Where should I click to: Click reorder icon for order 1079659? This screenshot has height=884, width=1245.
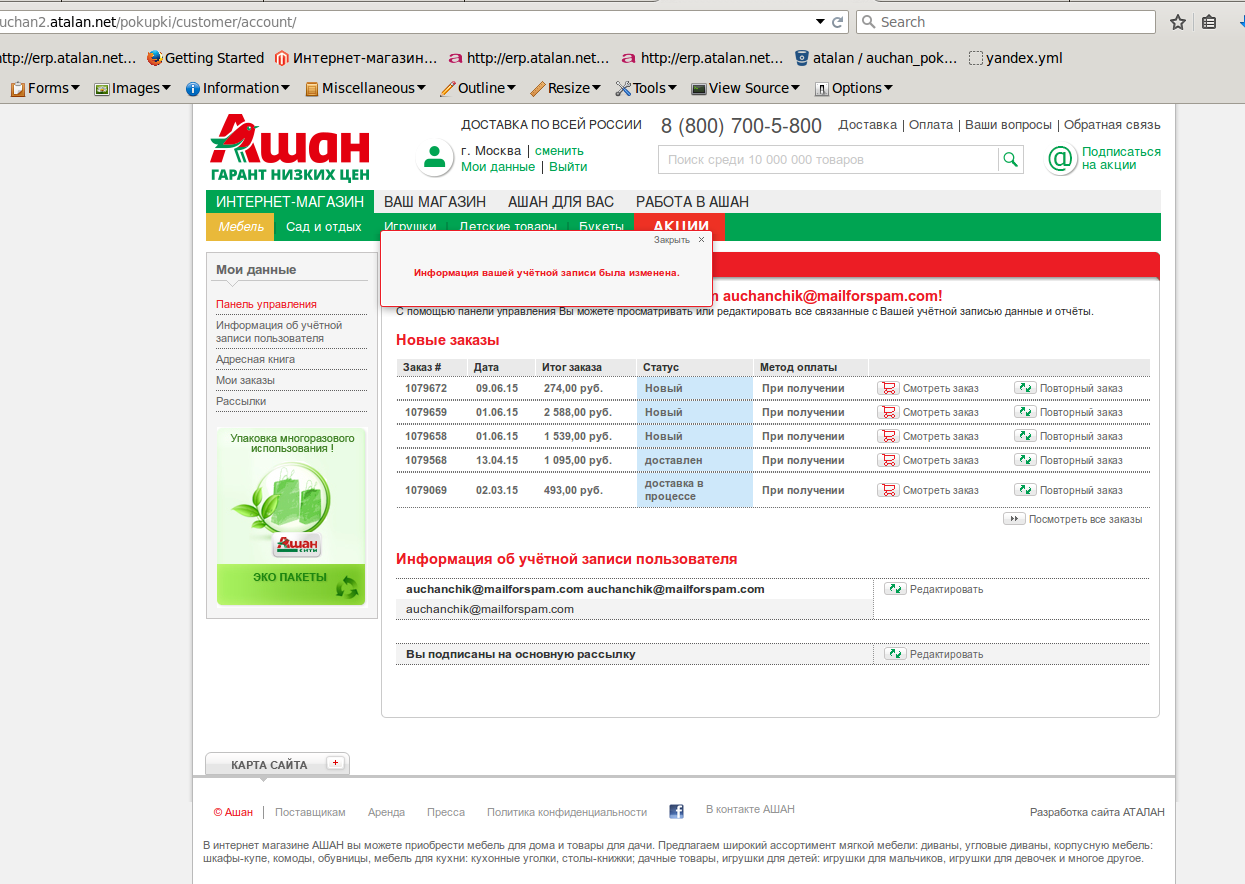pos(1025,412)
